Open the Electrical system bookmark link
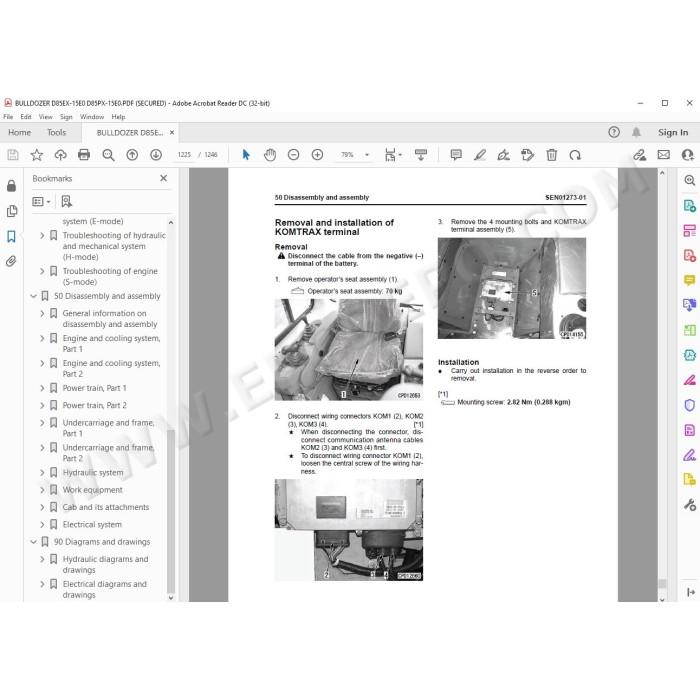The image size is (700, 700). pos(92,525)
